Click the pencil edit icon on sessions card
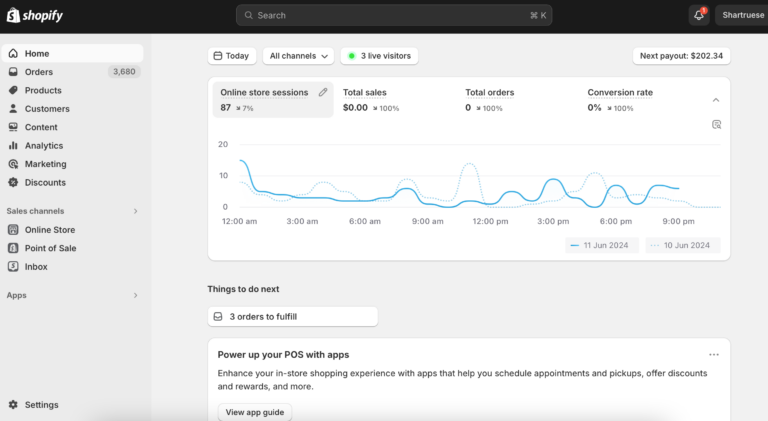 [323, 92]
